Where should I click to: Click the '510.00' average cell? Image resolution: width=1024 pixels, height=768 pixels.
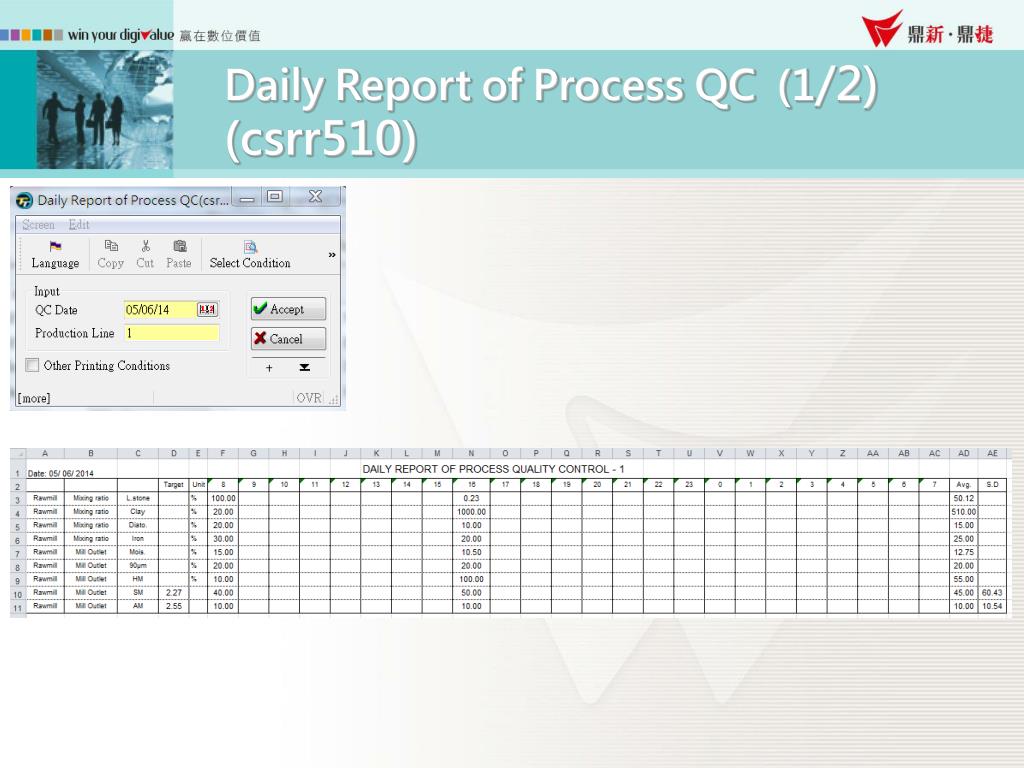[964, 512]
